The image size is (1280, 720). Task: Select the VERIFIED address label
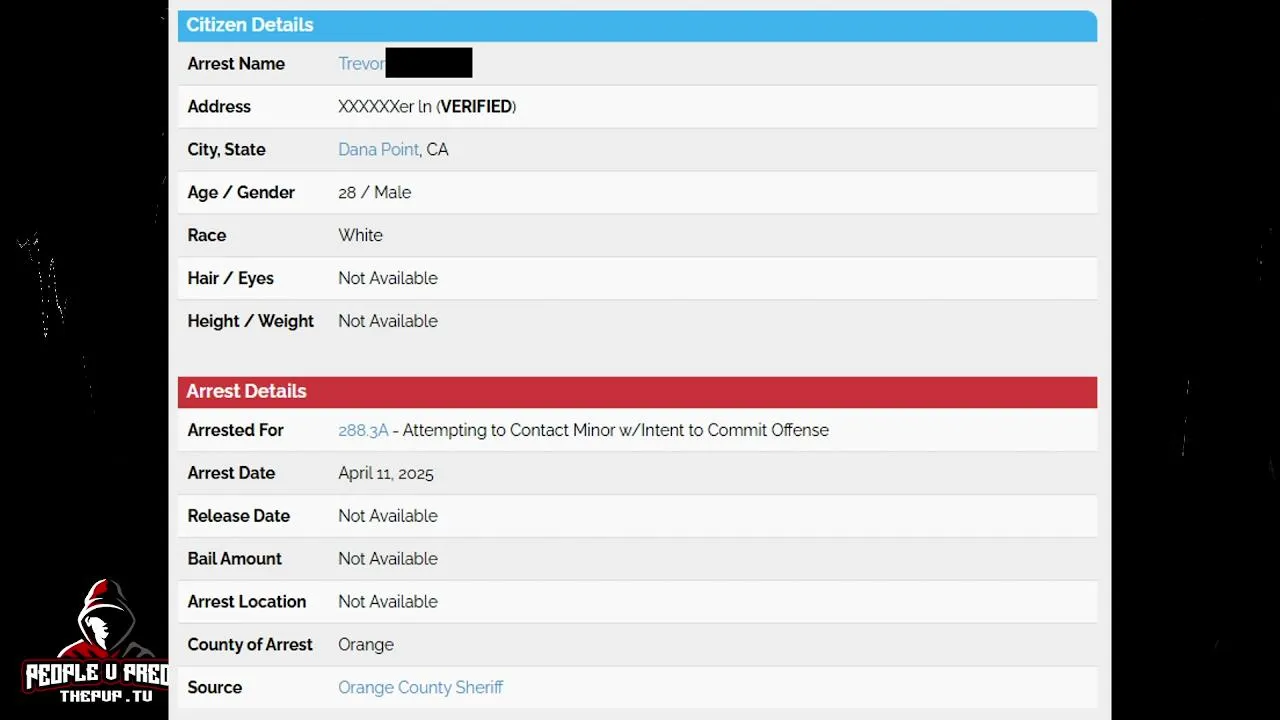pyautogui.click(x=477, y=107)
